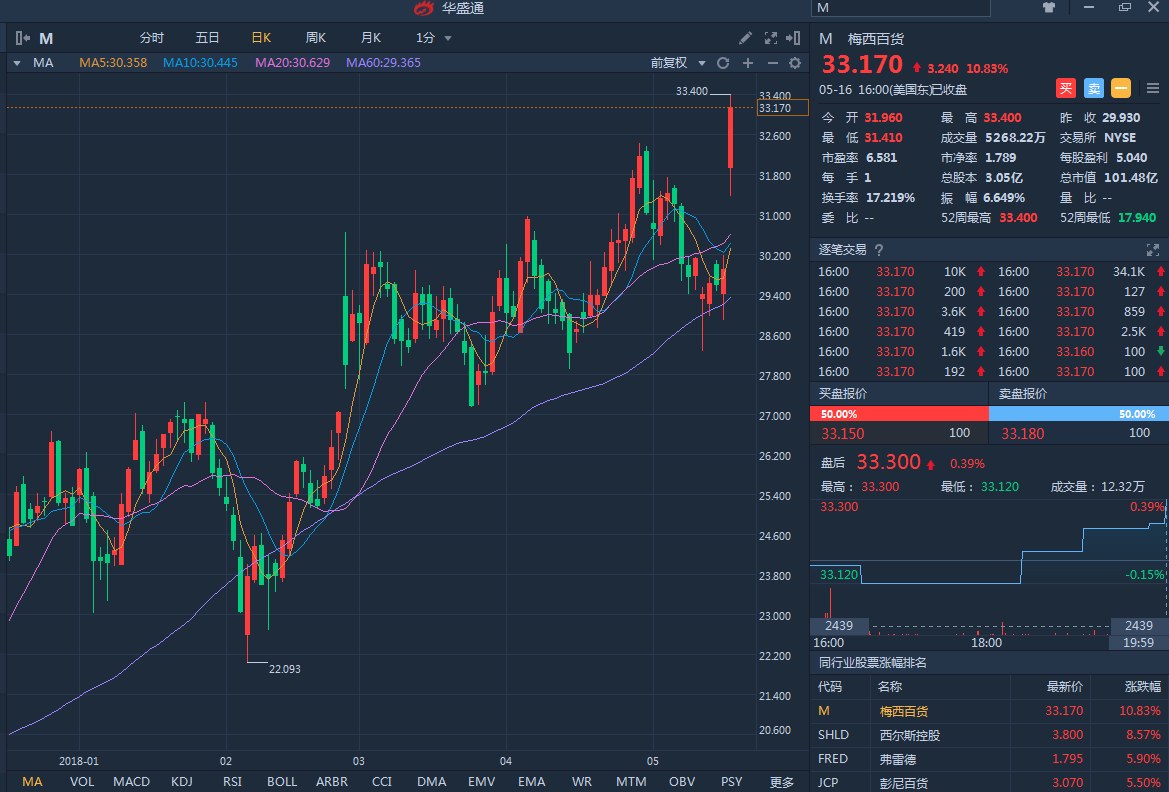The height and width of the screenshot is (792, 1169).
Task: Refresh the chart with the reload icon
Action: (x=723, y=63)
